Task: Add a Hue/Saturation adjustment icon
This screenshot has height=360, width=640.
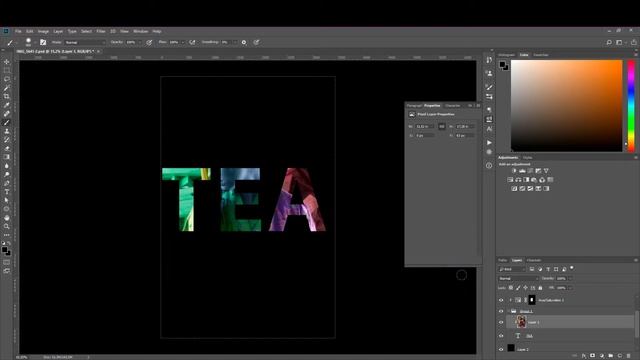Action: click(x=510, y=180)
